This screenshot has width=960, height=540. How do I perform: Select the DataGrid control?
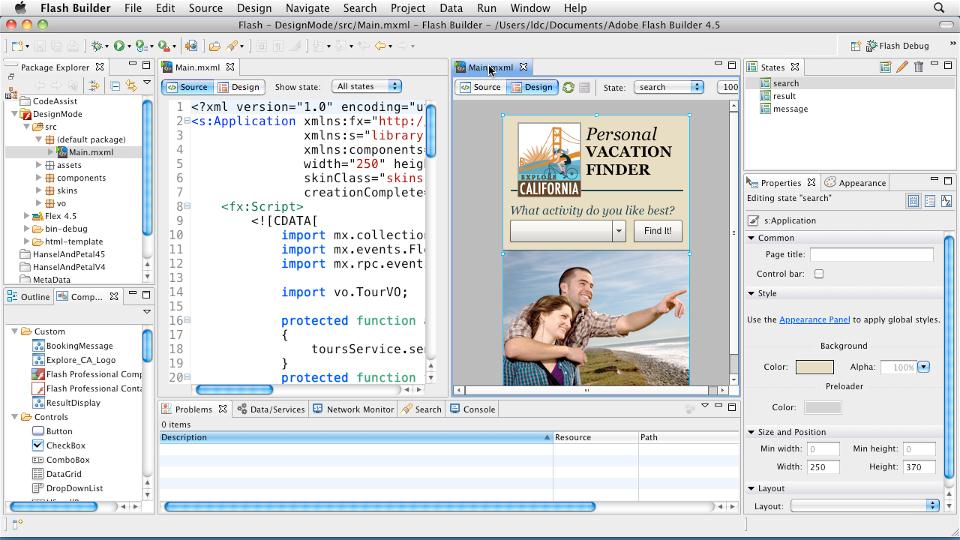click(64, 474)
